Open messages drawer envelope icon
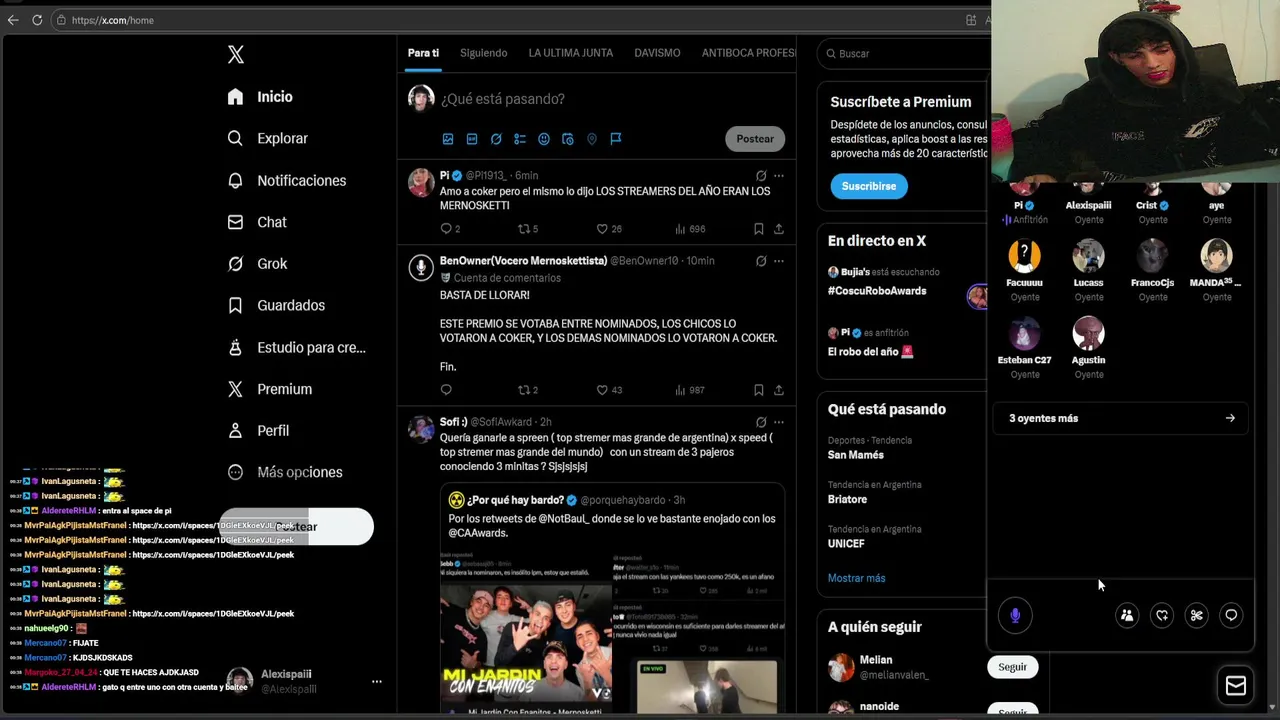 1236,685
